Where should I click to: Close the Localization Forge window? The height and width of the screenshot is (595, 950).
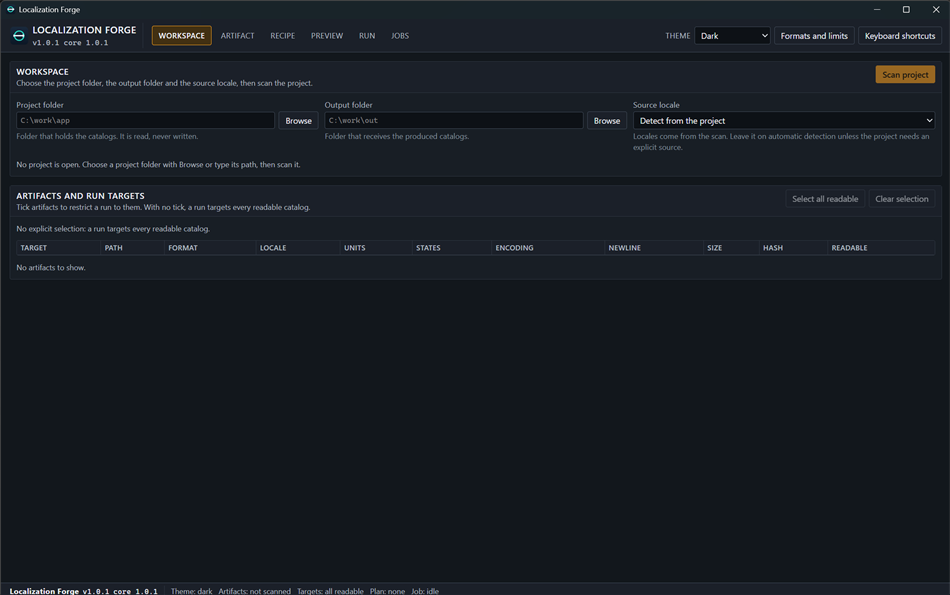[935, 10]
